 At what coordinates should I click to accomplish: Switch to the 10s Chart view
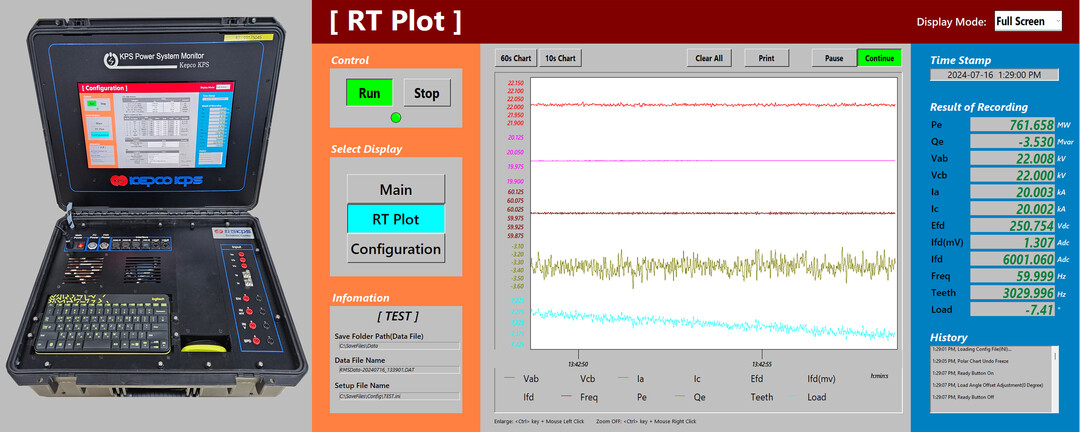[x=560, y=58]
